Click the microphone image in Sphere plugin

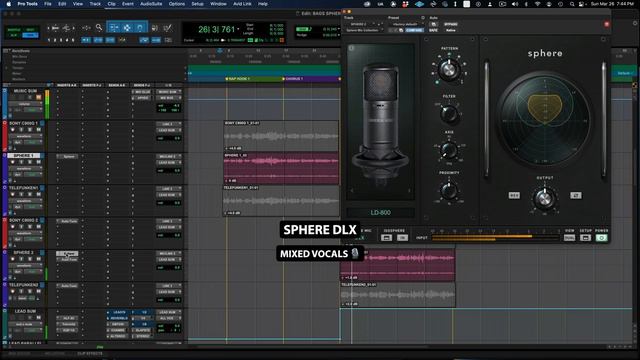[380, 121]
